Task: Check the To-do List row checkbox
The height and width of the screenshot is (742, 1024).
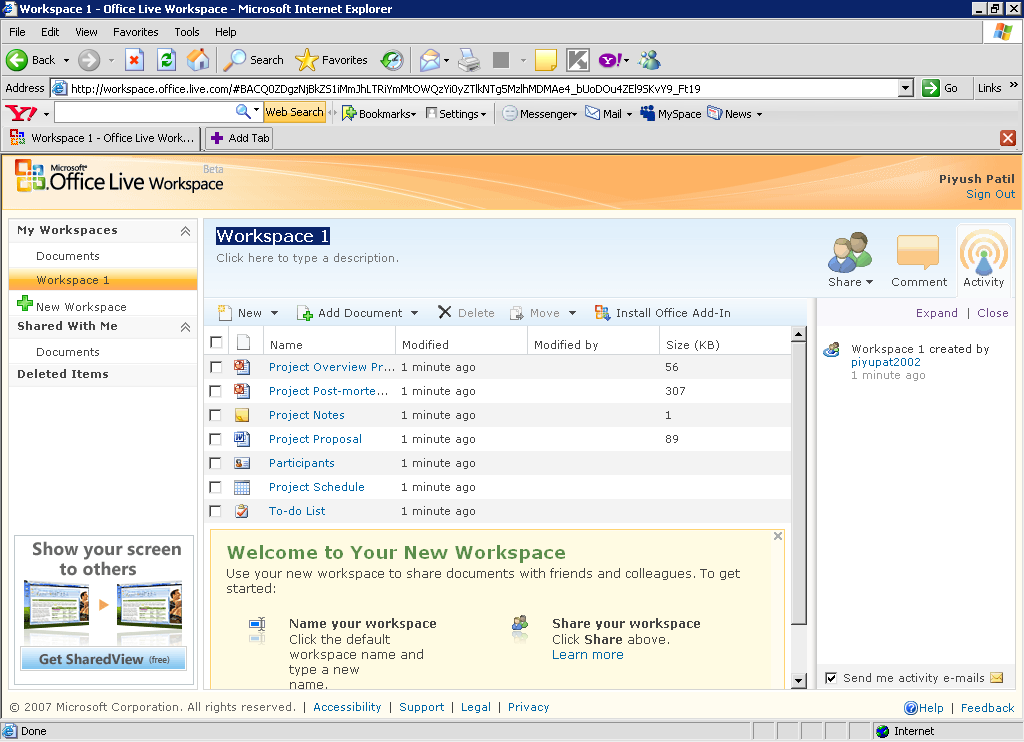Action: pos(216,511)
